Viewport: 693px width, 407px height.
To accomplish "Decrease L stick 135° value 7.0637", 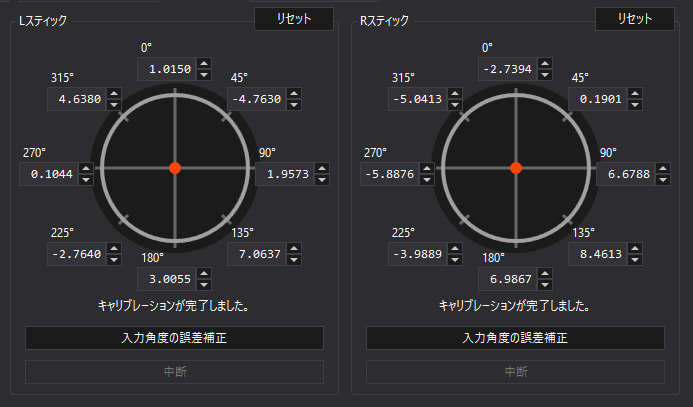I will coord(294,260).
